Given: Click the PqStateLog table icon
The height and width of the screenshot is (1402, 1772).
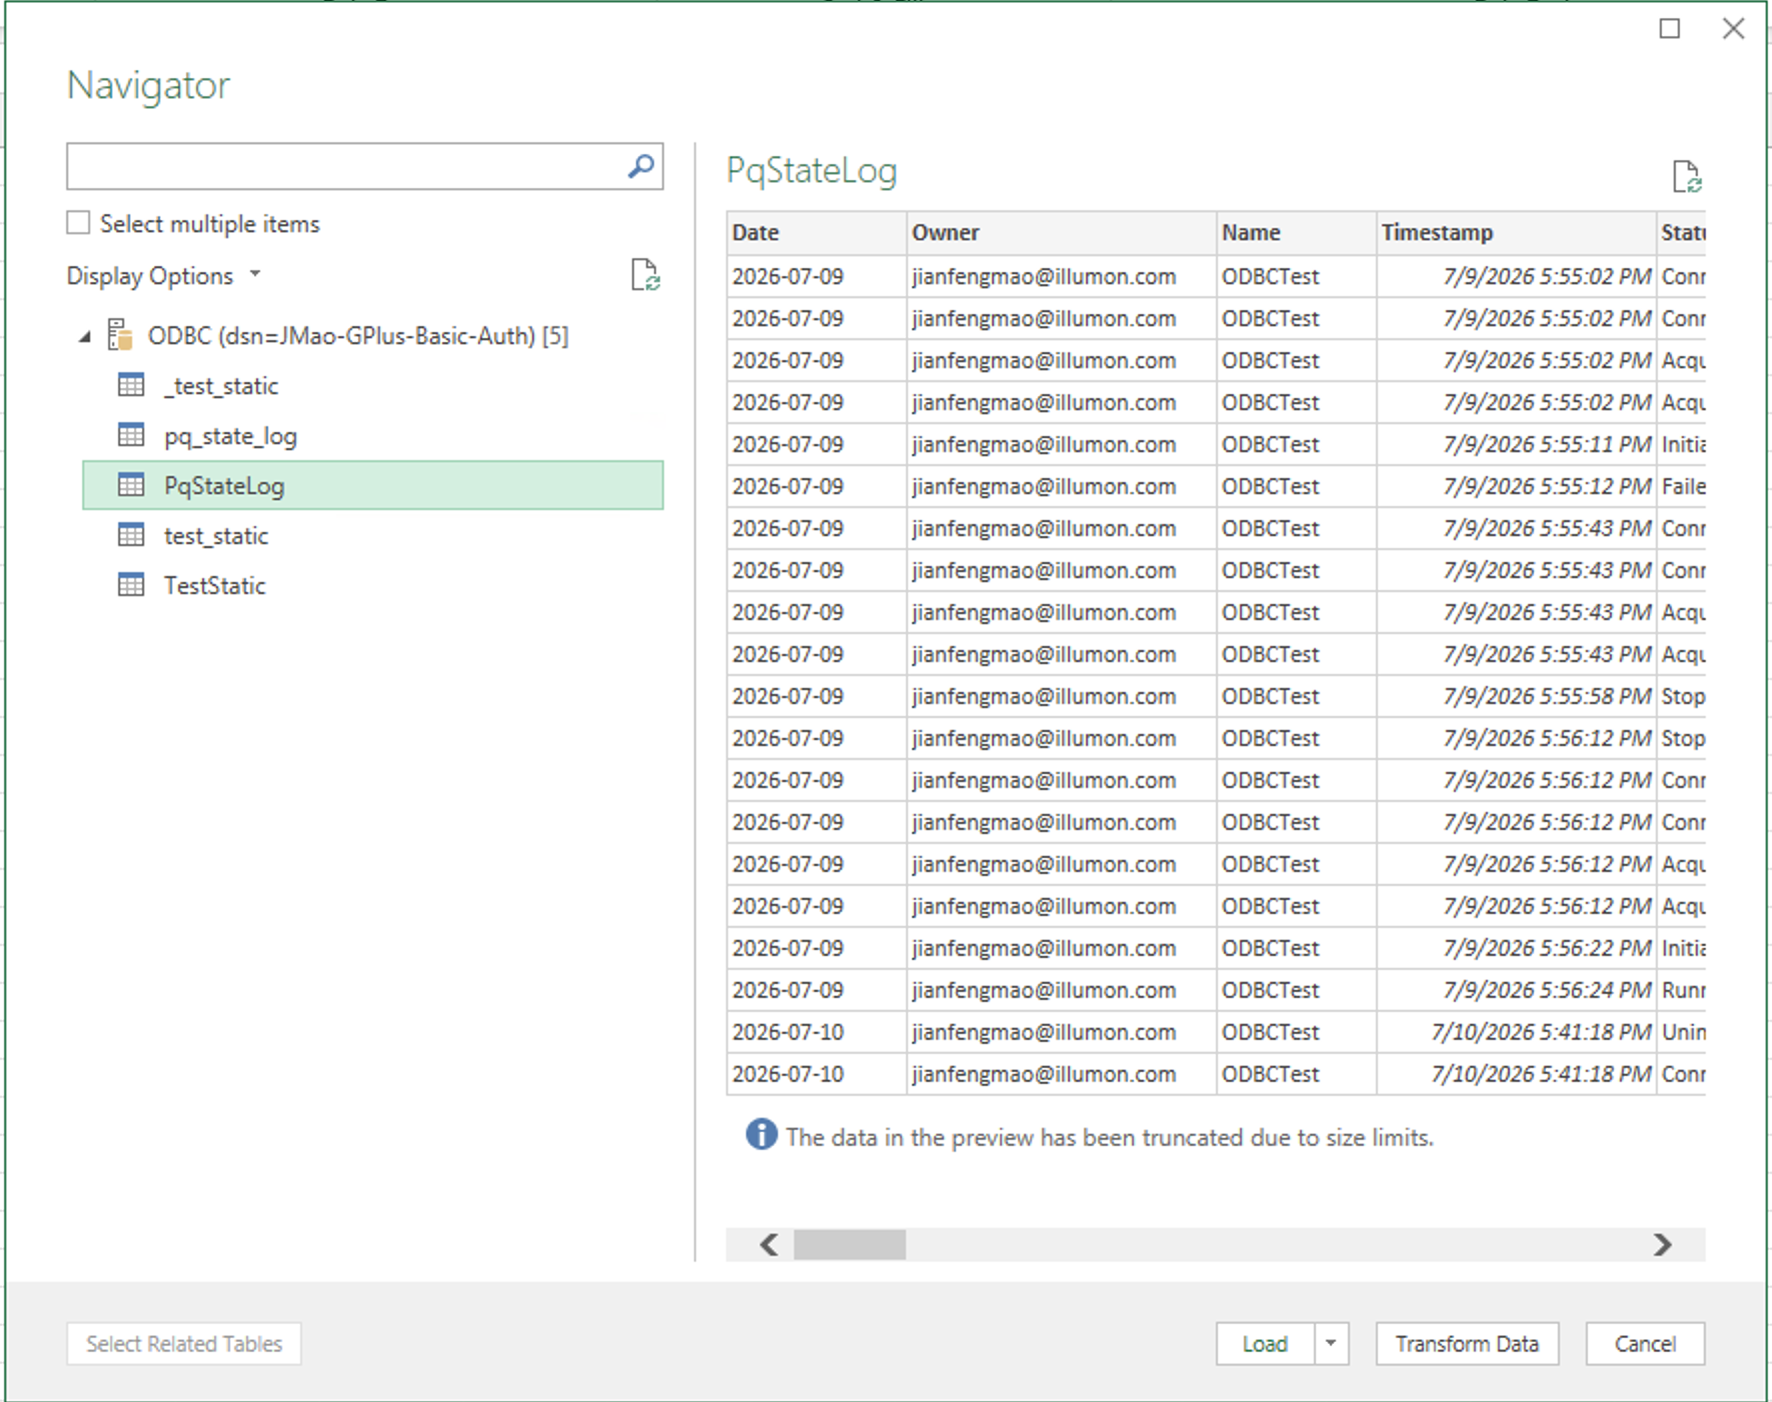Looking at the screenshot, I should point(131,485).
